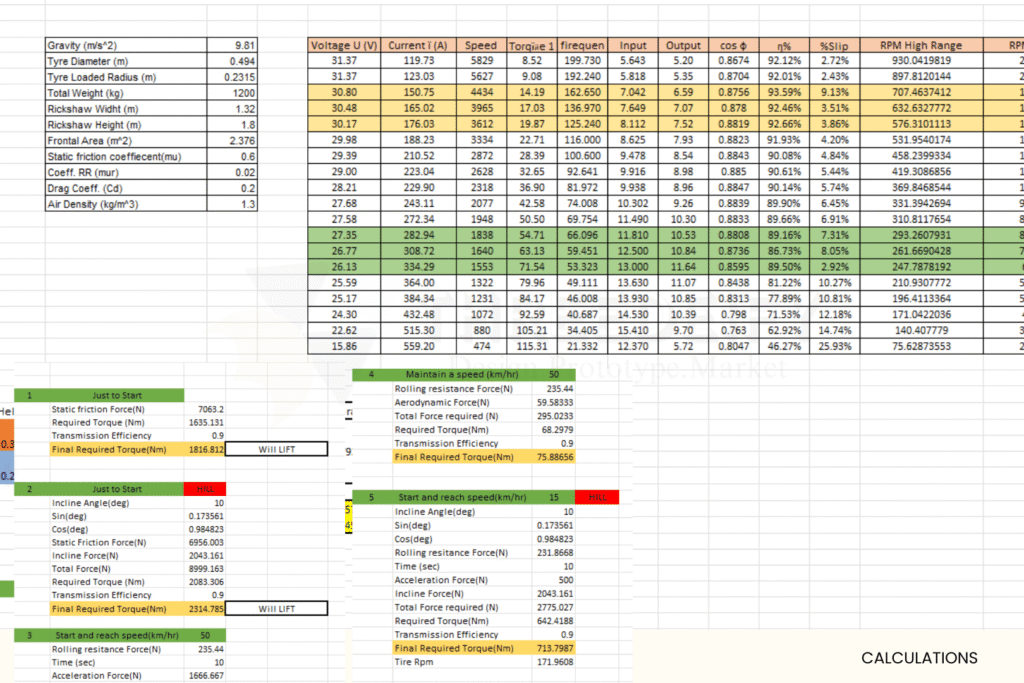The image size is (1024, 683).
Task: Select the RPM value 930.0419819
Action: pos(921,60)
